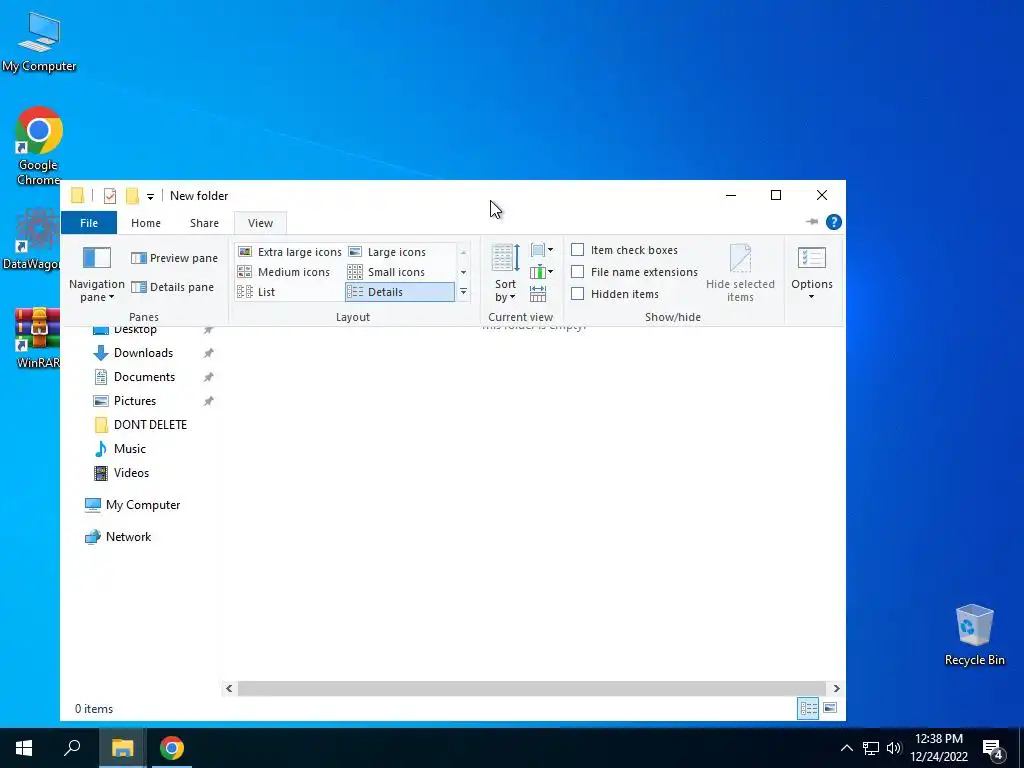This screenshot has width=1024, height=768.
Task: Pin icon beside Downloads
Action: pyautogui.click(x=208, y=353)
